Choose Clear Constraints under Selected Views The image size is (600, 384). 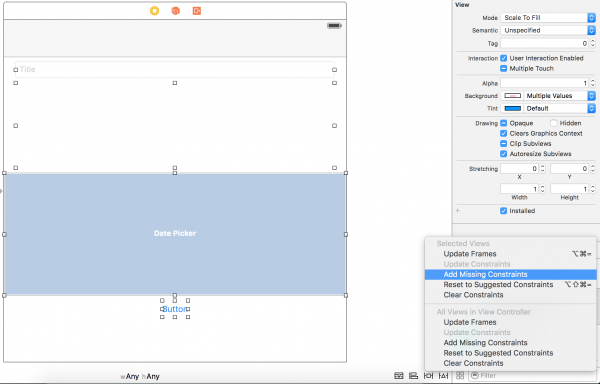[510, 295]
